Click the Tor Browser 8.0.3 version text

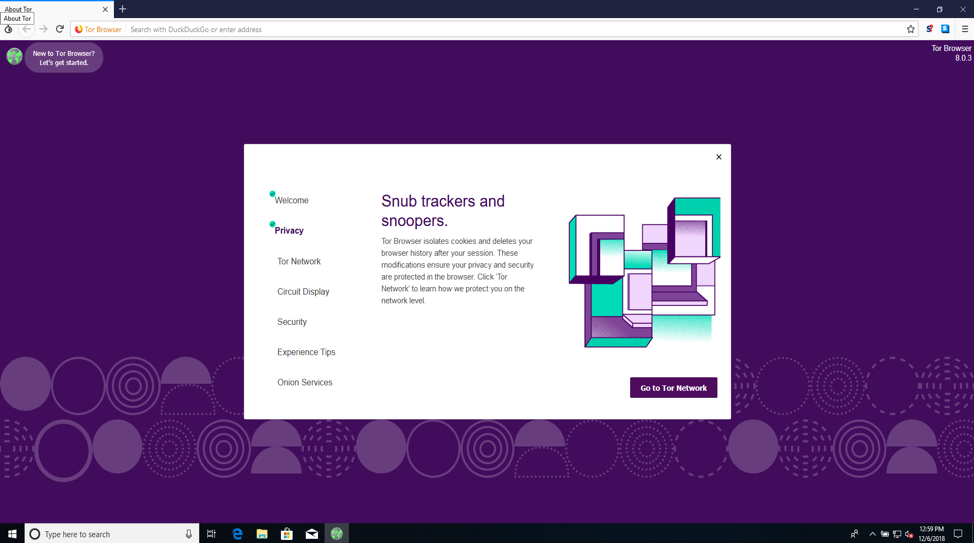click(951, 53)
